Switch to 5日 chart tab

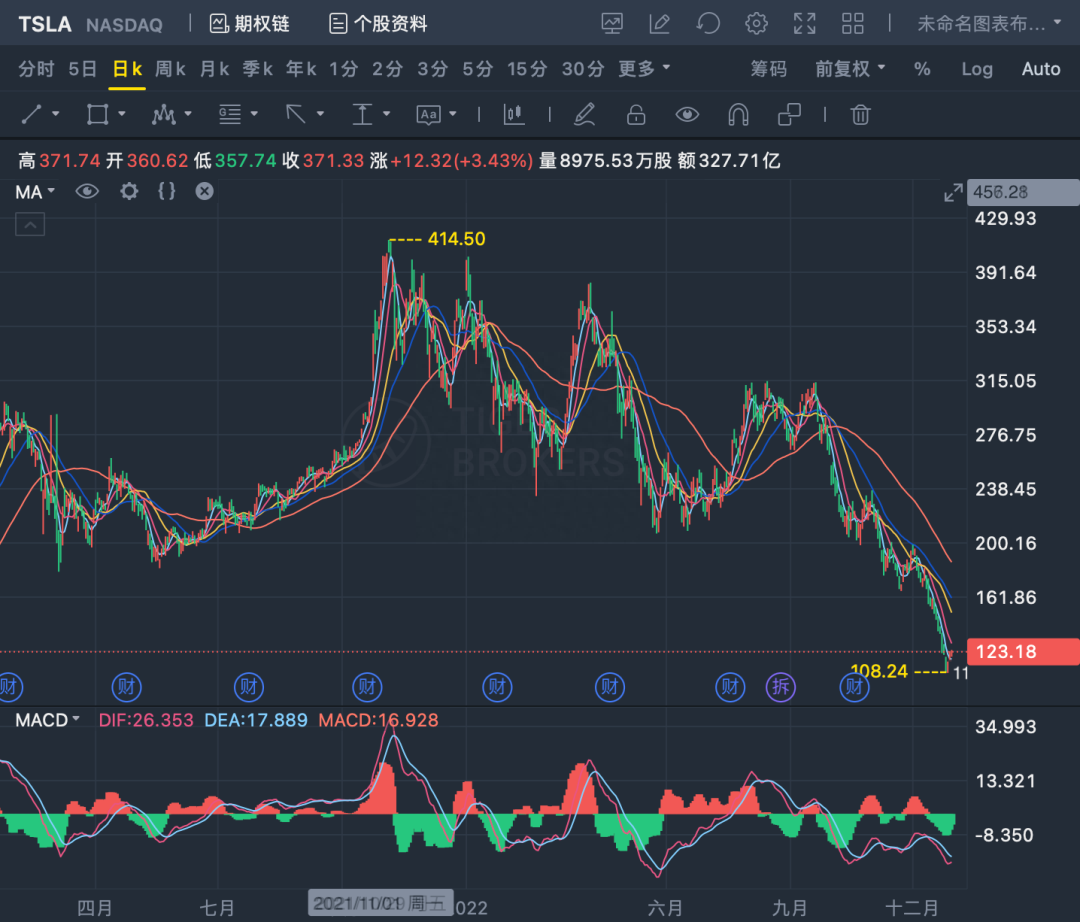point(83,69)
